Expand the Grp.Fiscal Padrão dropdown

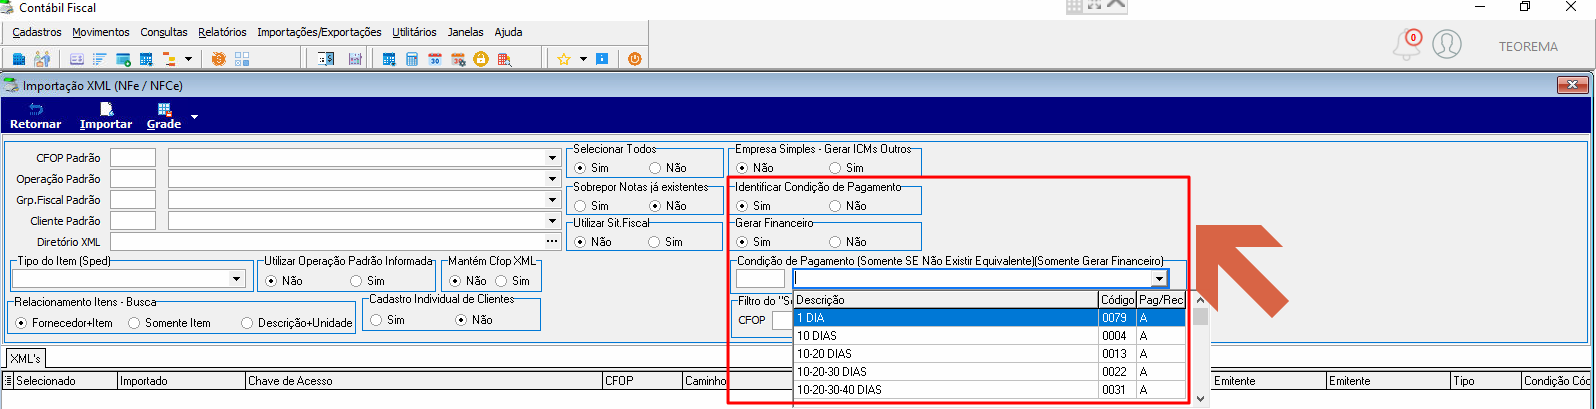(x=553, y=200)
